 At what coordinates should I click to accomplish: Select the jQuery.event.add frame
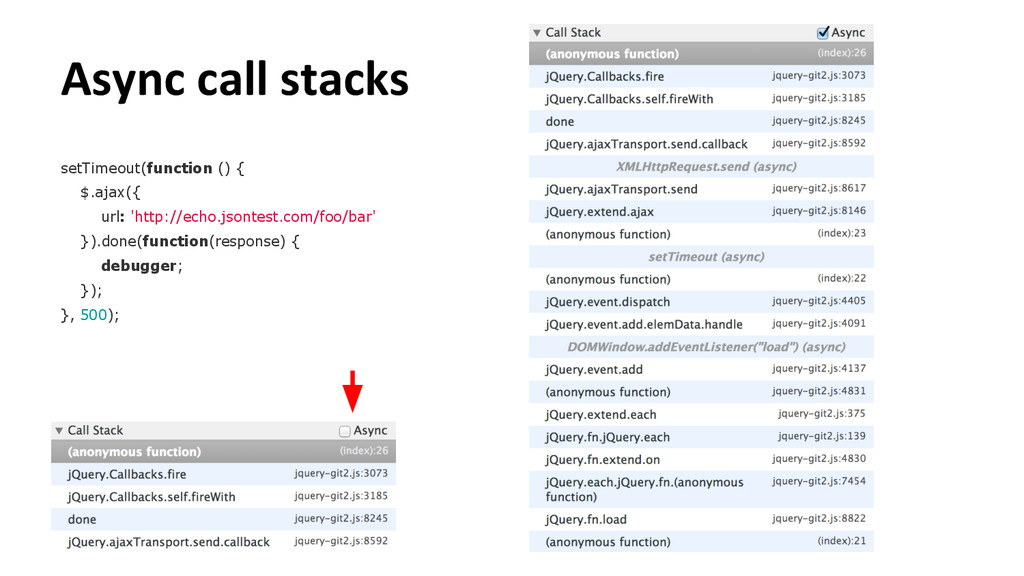[x=701, y=370]
